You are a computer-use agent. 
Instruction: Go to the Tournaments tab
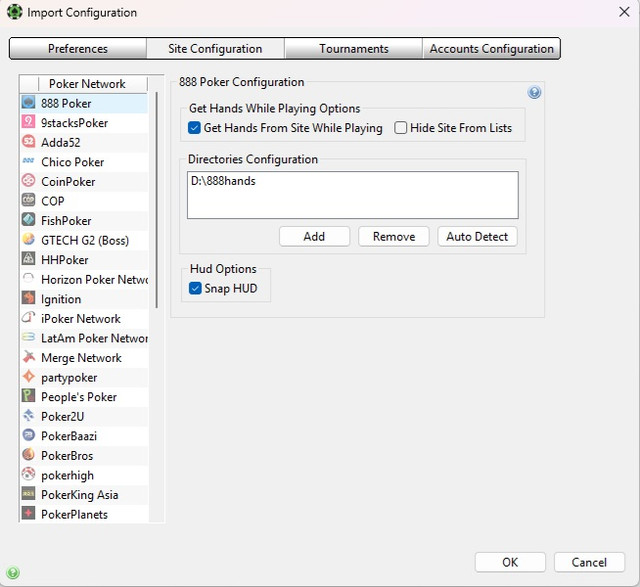tap(353, 49)
